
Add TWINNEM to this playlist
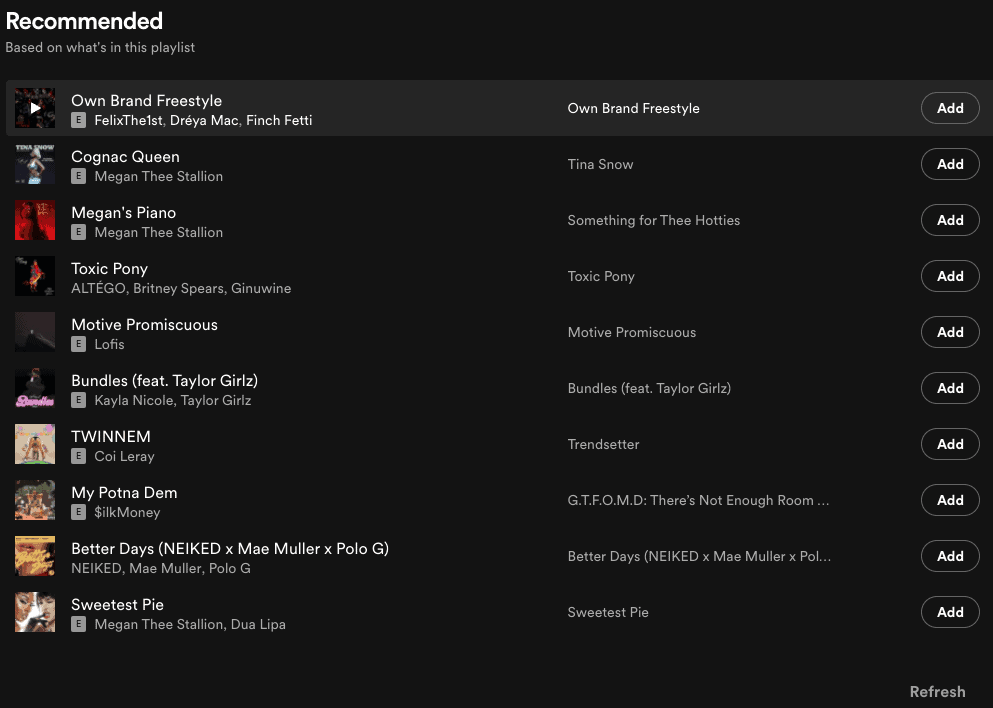tap(949, 444)
